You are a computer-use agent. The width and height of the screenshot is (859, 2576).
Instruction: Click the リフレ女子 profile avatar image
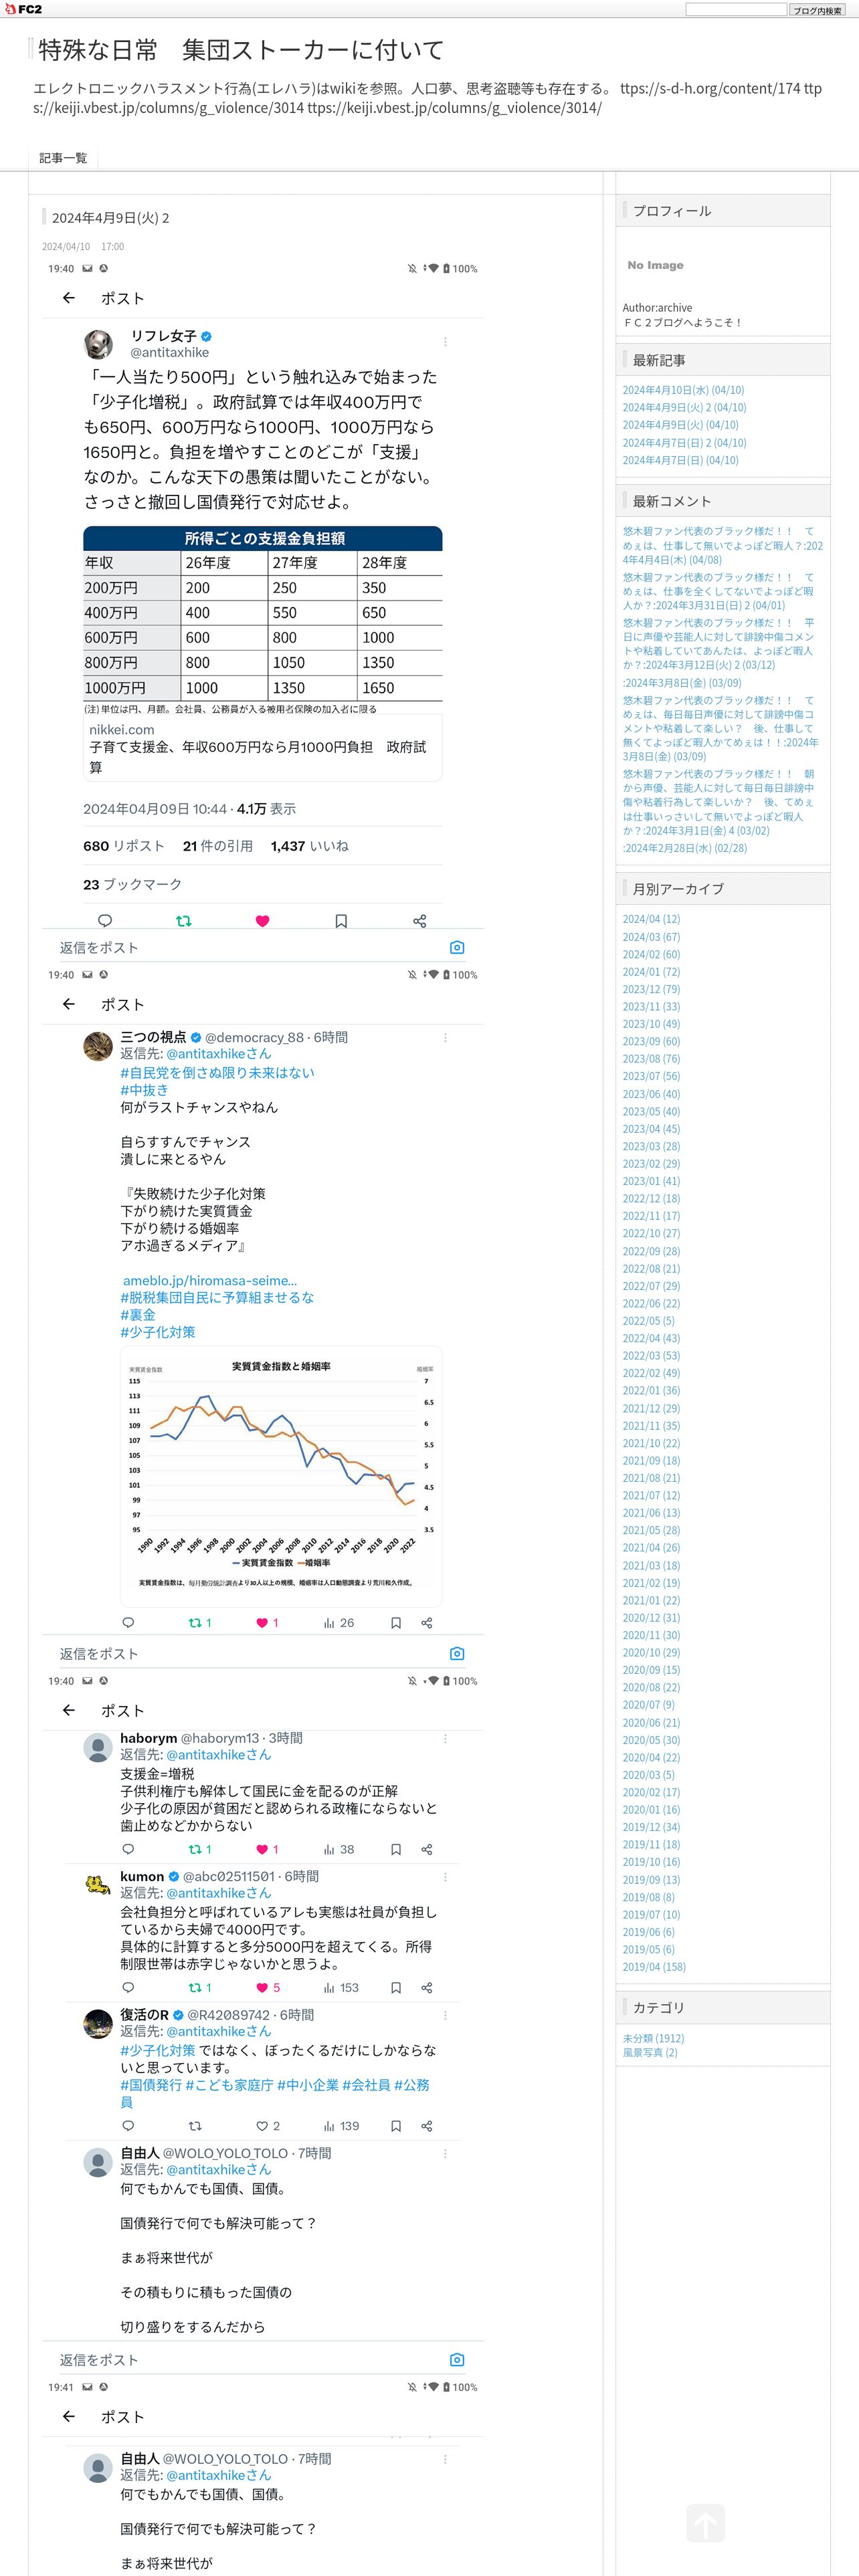[x=98, y=344]
